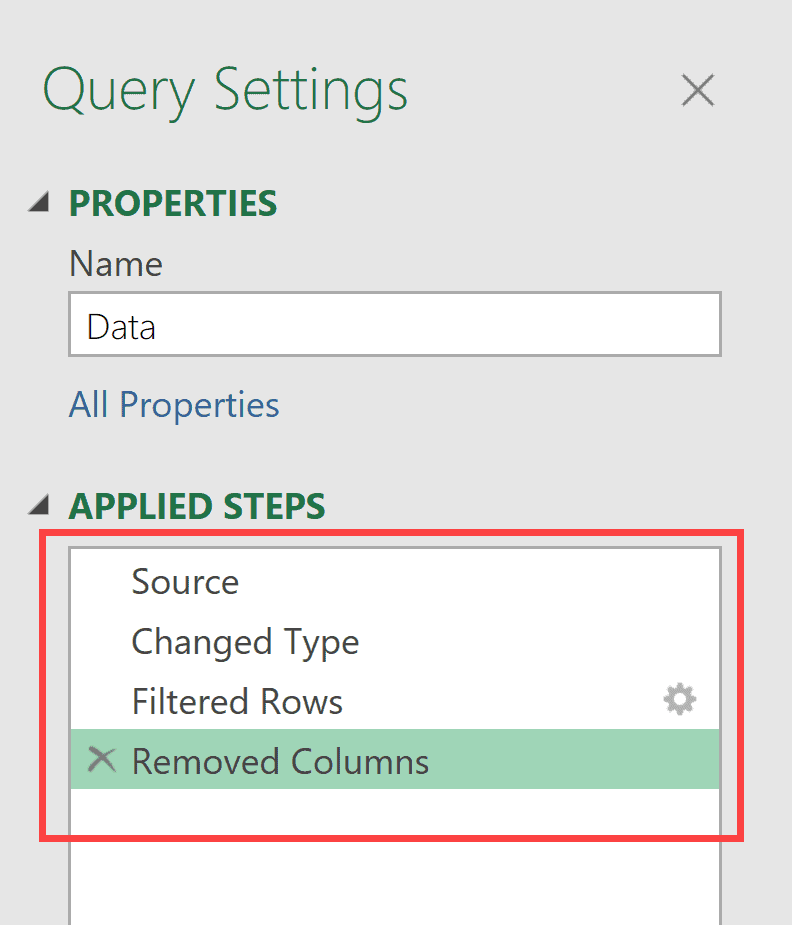
Task: Collapse the APPLIED STEPS section triangle
Action: (x=39, y=505)
